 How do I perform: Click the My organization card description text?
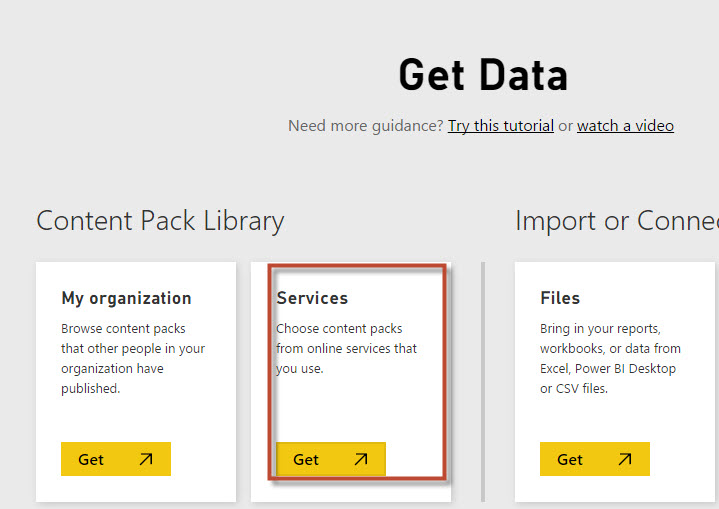[132, 358]
